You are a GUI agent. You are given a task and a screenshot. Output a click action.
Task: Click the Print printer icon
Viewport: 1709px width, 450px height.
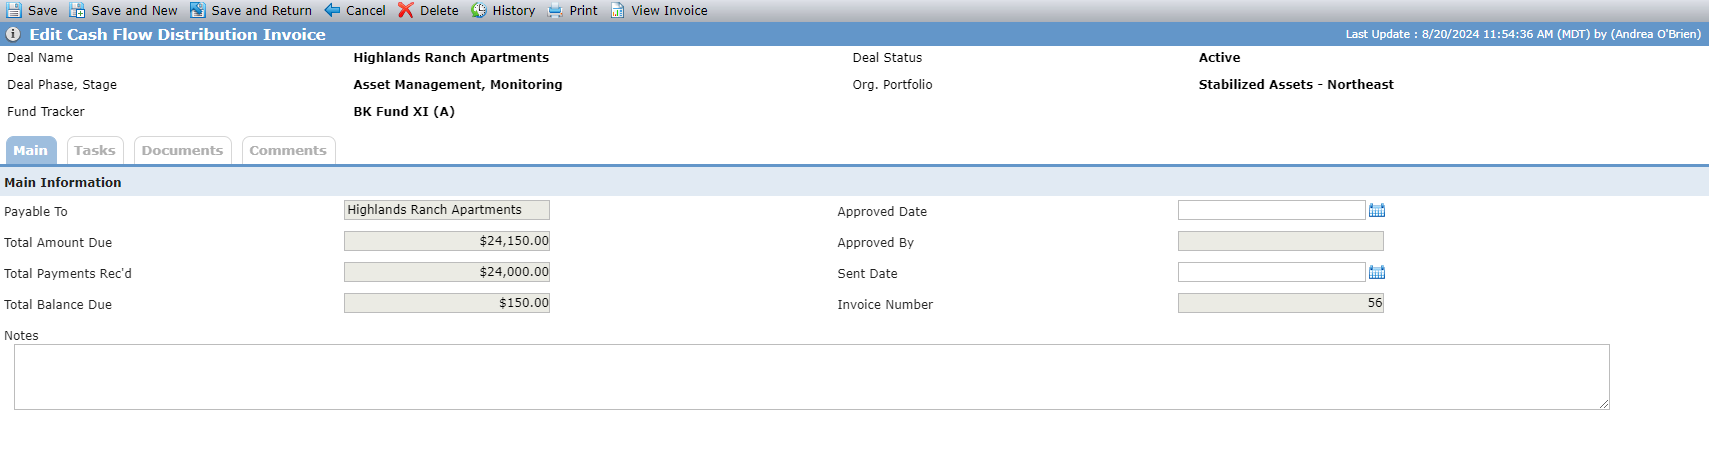click(555, 10)
